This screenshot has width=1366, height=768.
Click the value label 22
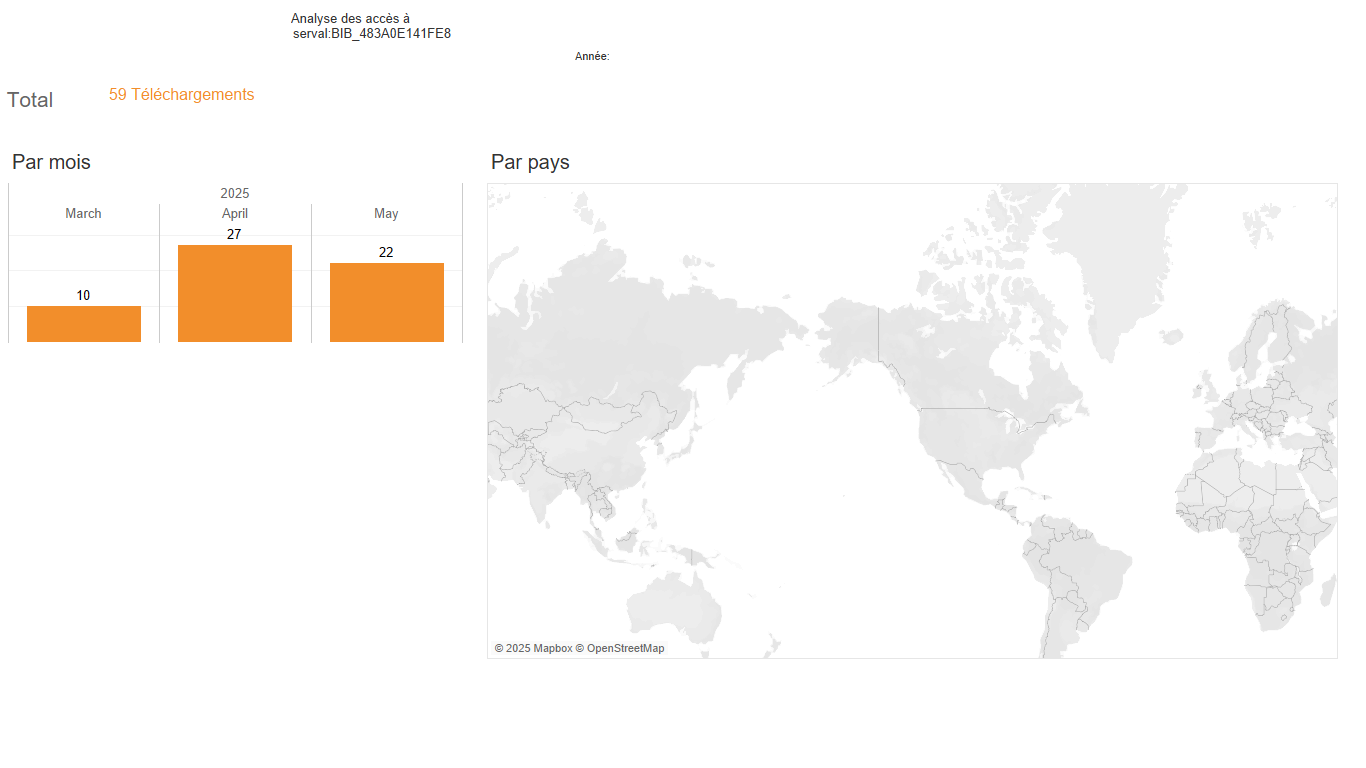(x=386, y=252)
